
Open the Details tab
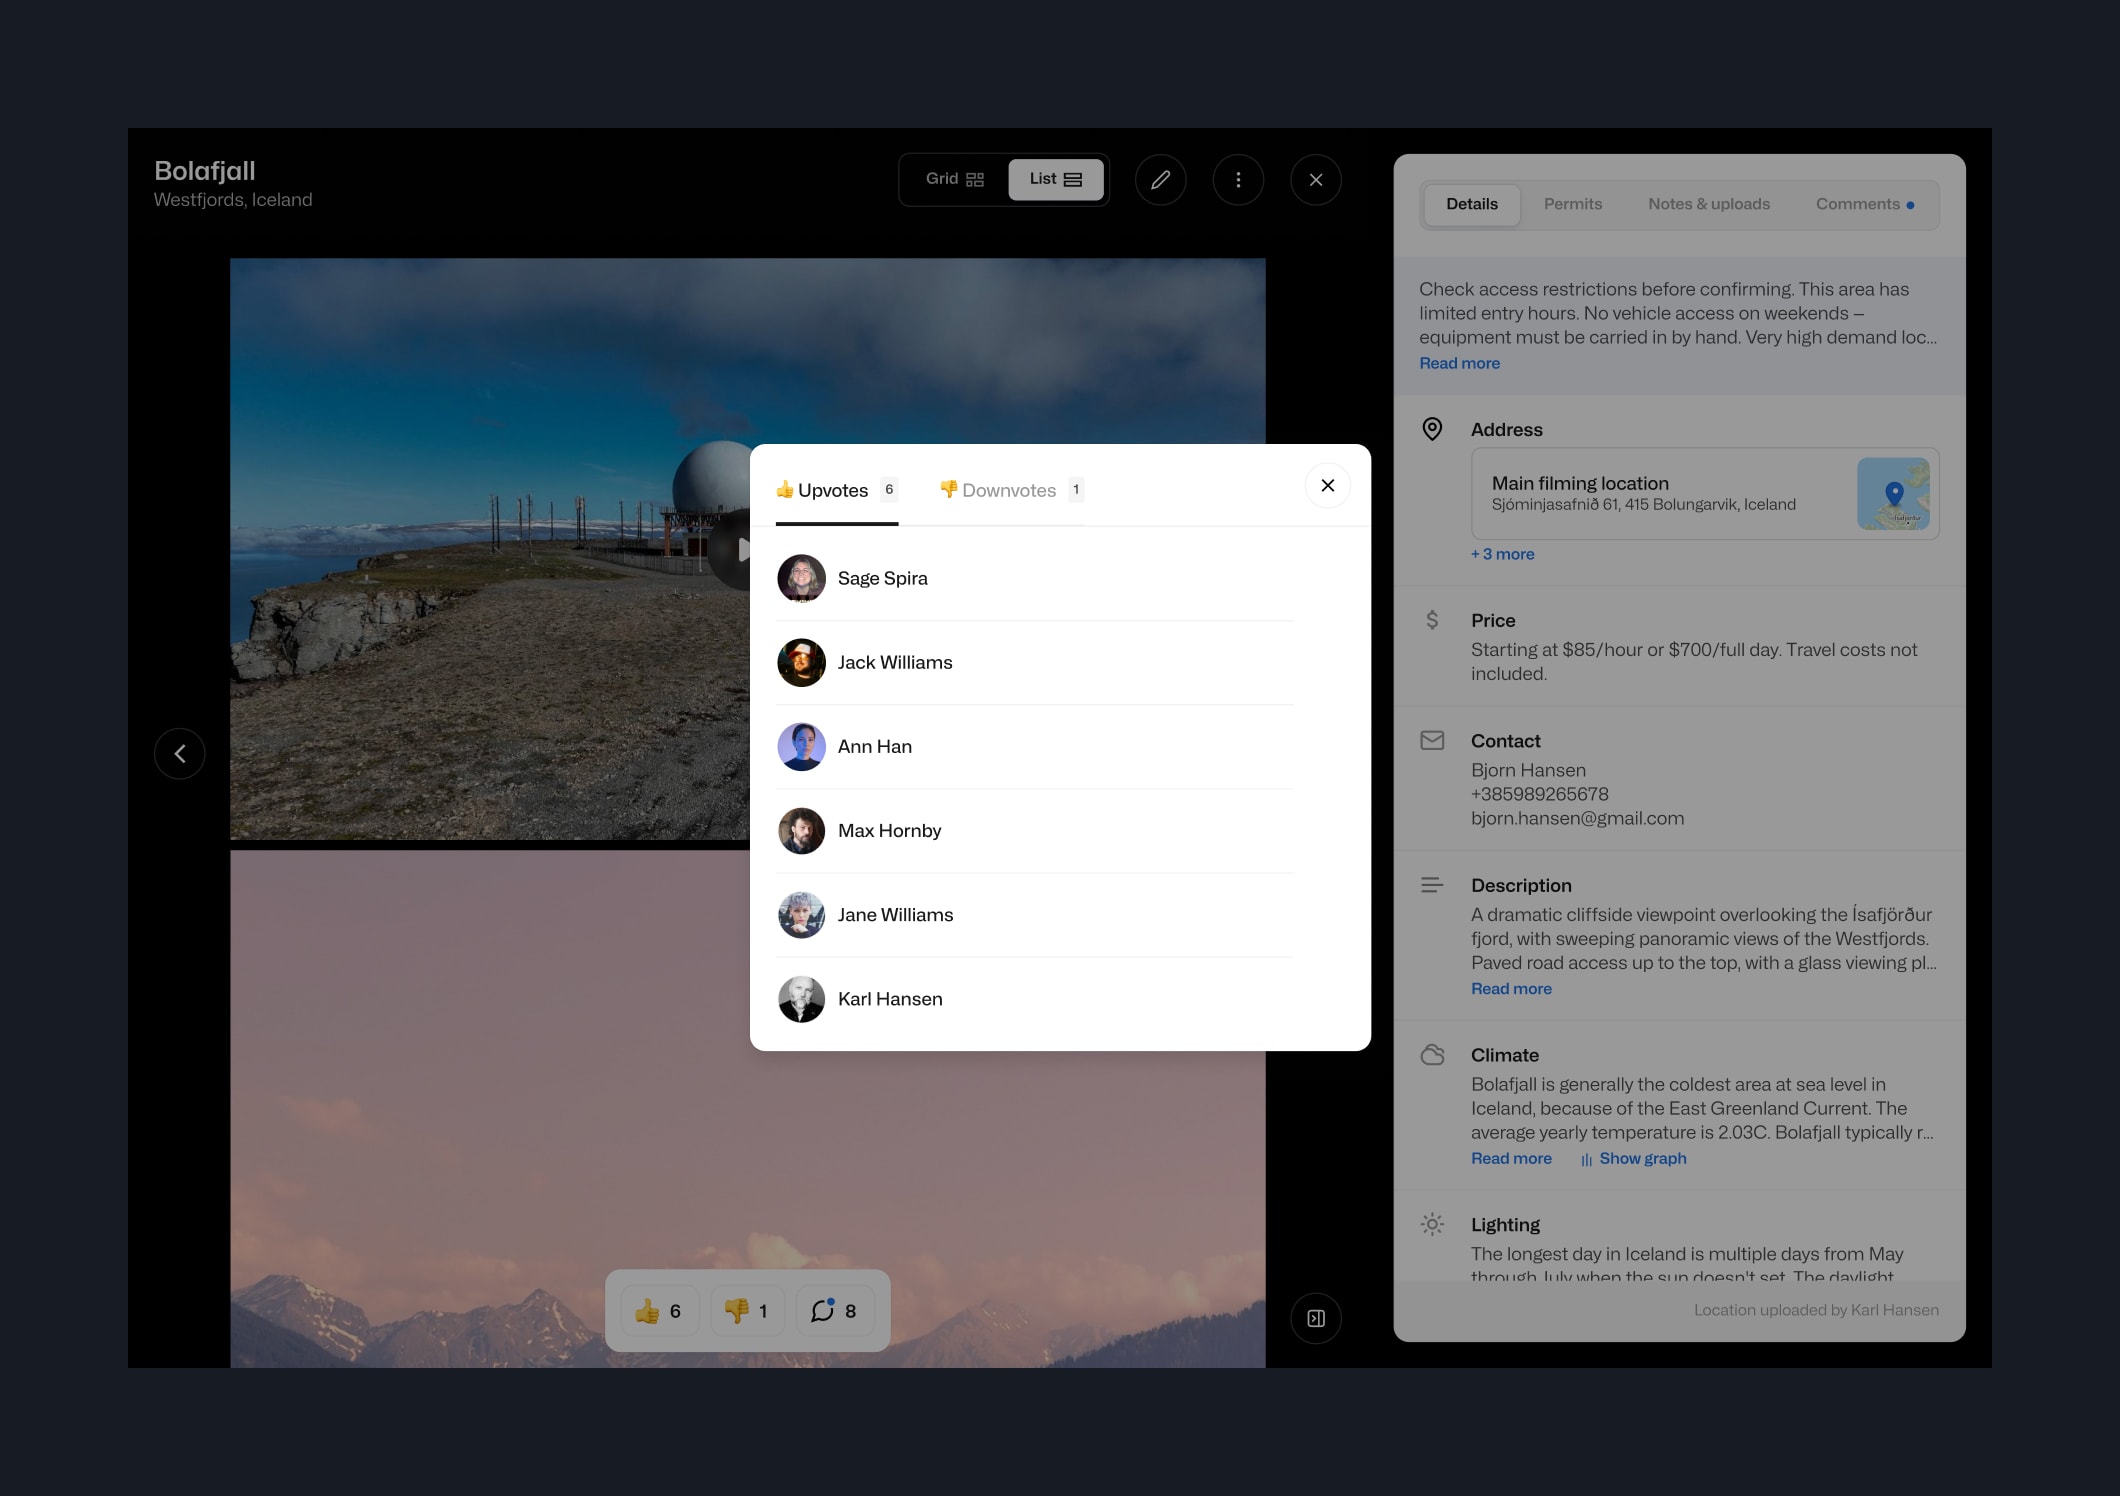1472,204
